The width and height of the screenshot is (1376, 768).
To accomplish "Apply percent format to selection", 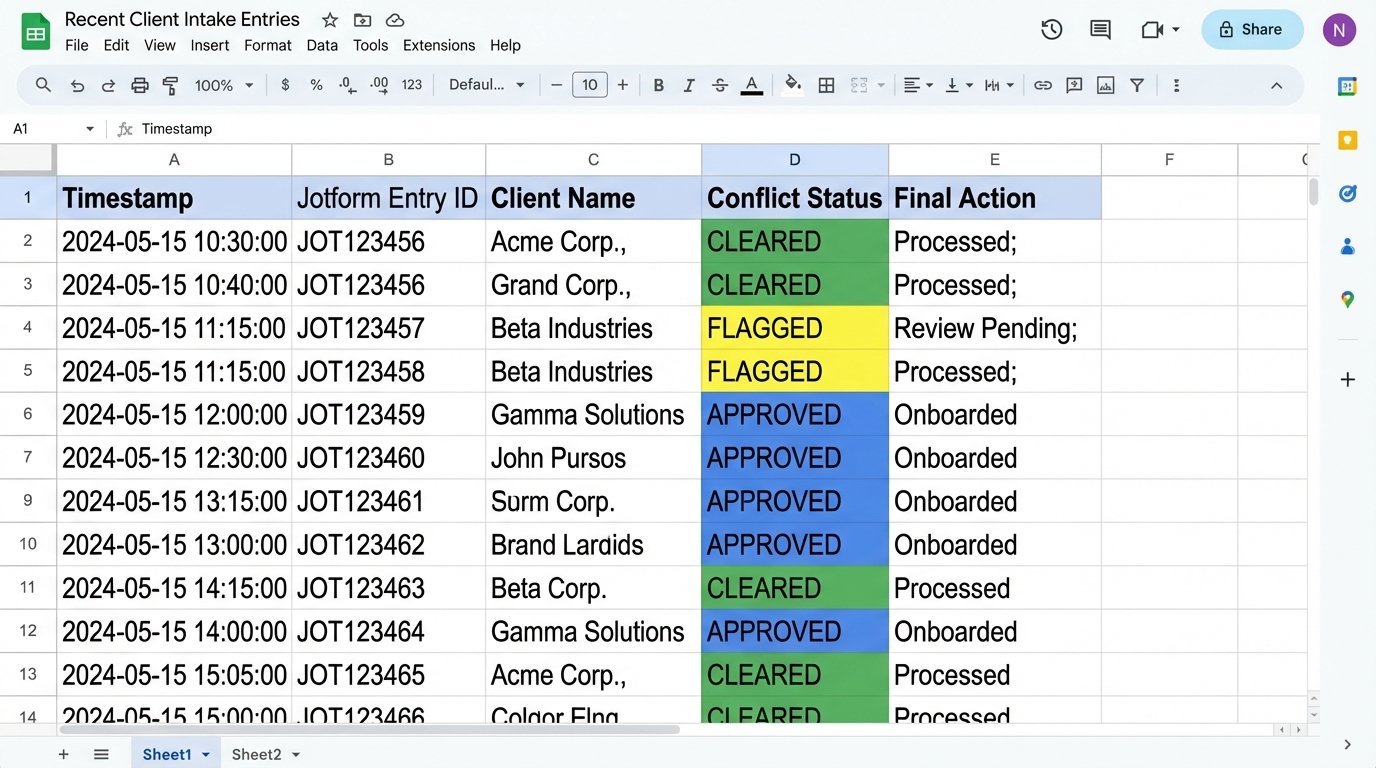I will 316,85.
